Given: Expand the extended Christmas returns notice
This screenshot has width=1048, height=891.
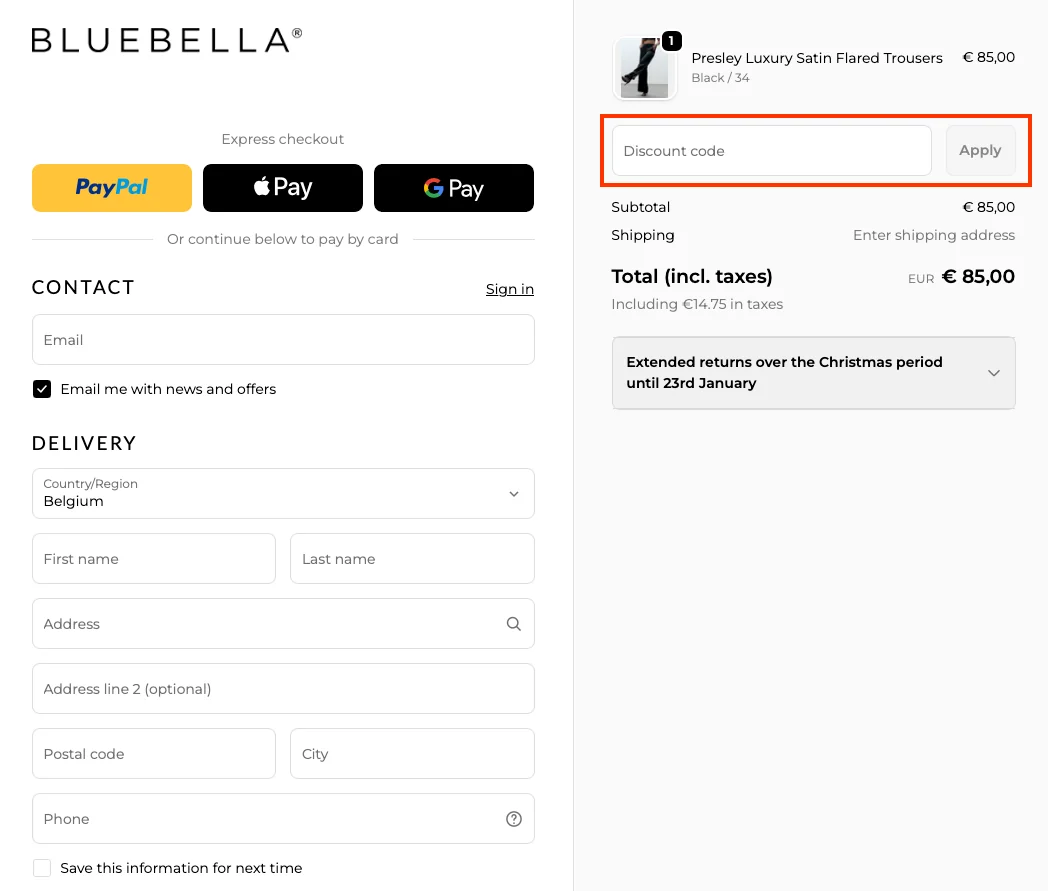Looking at the screenshot, I should (x=813, y=373).
